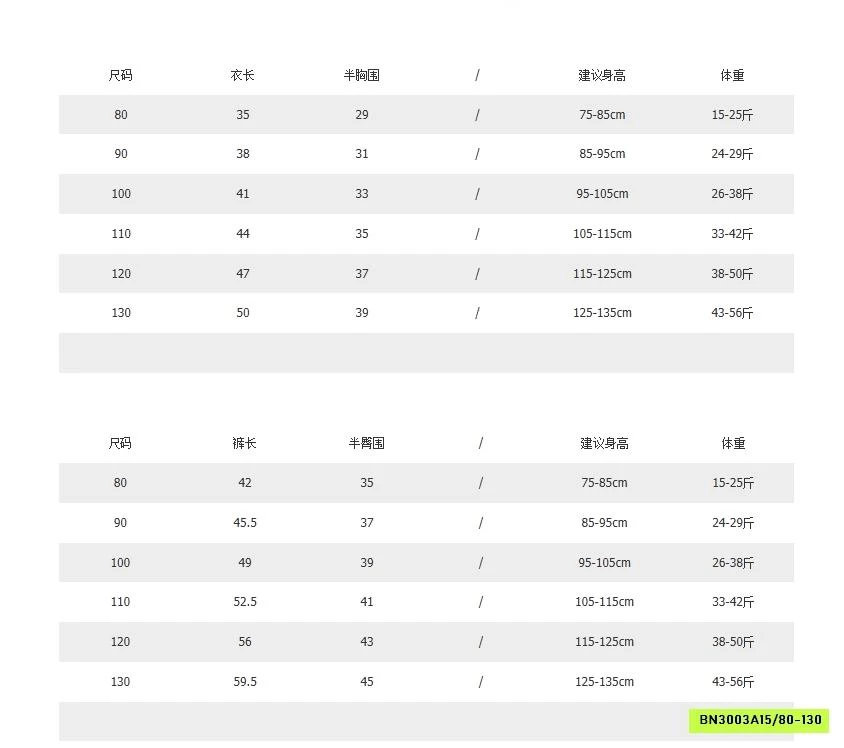
Task: Select the 半胸围 value 33 cell
Action: click(x=362, y=194)
